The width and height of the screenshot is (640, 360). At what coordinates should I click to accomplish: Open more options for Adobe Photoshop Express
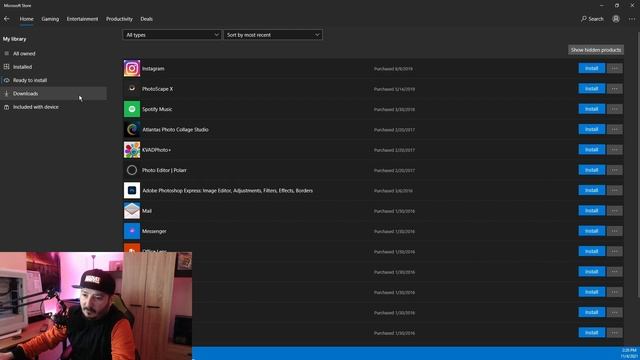tap(615, 190)
